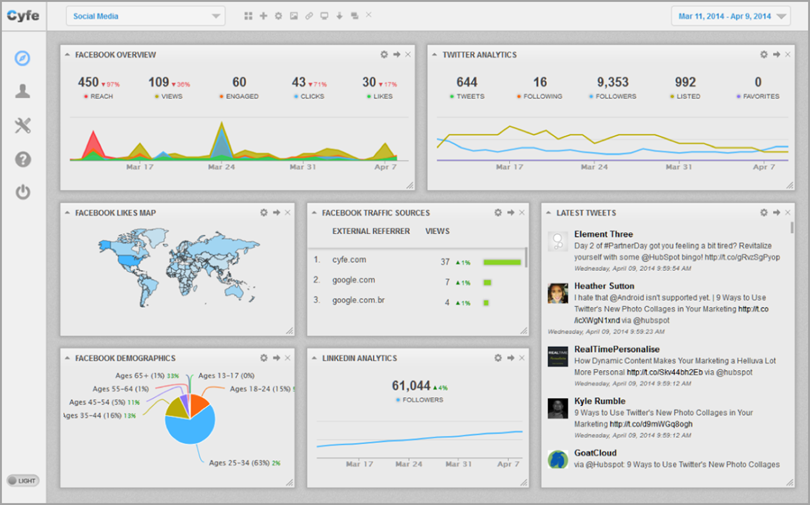Image resolution: width=810 pixels, height=505 pixels.
Task: Collapse the LinkedIn Analytics widget
Action: coord(314,358)
